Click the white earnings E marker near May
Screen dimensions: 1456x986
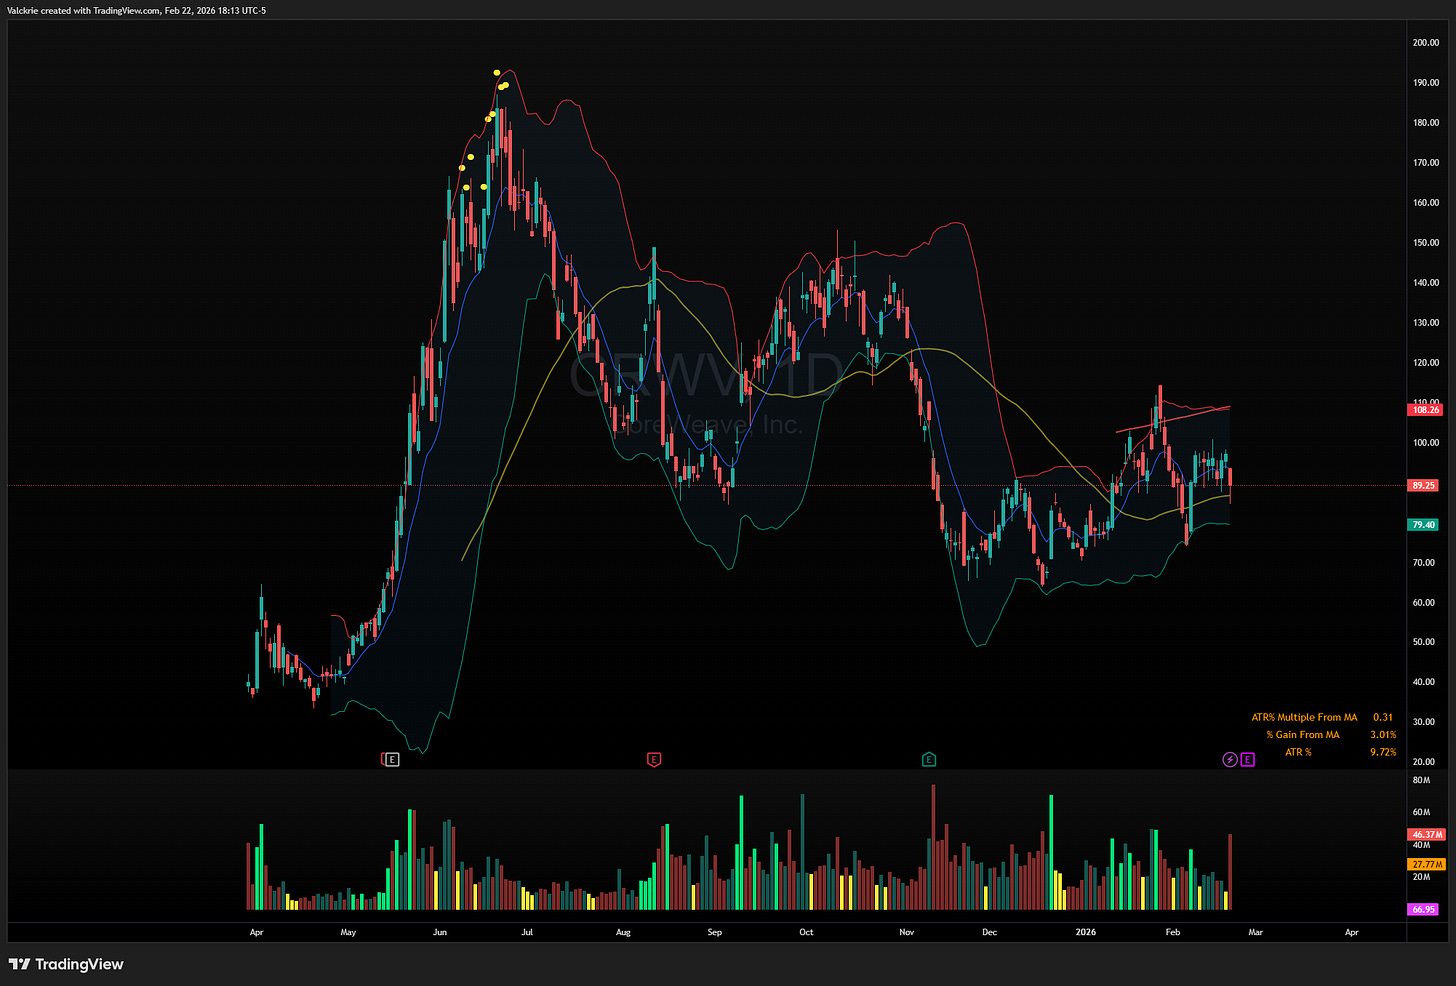[x=392, y=760]
